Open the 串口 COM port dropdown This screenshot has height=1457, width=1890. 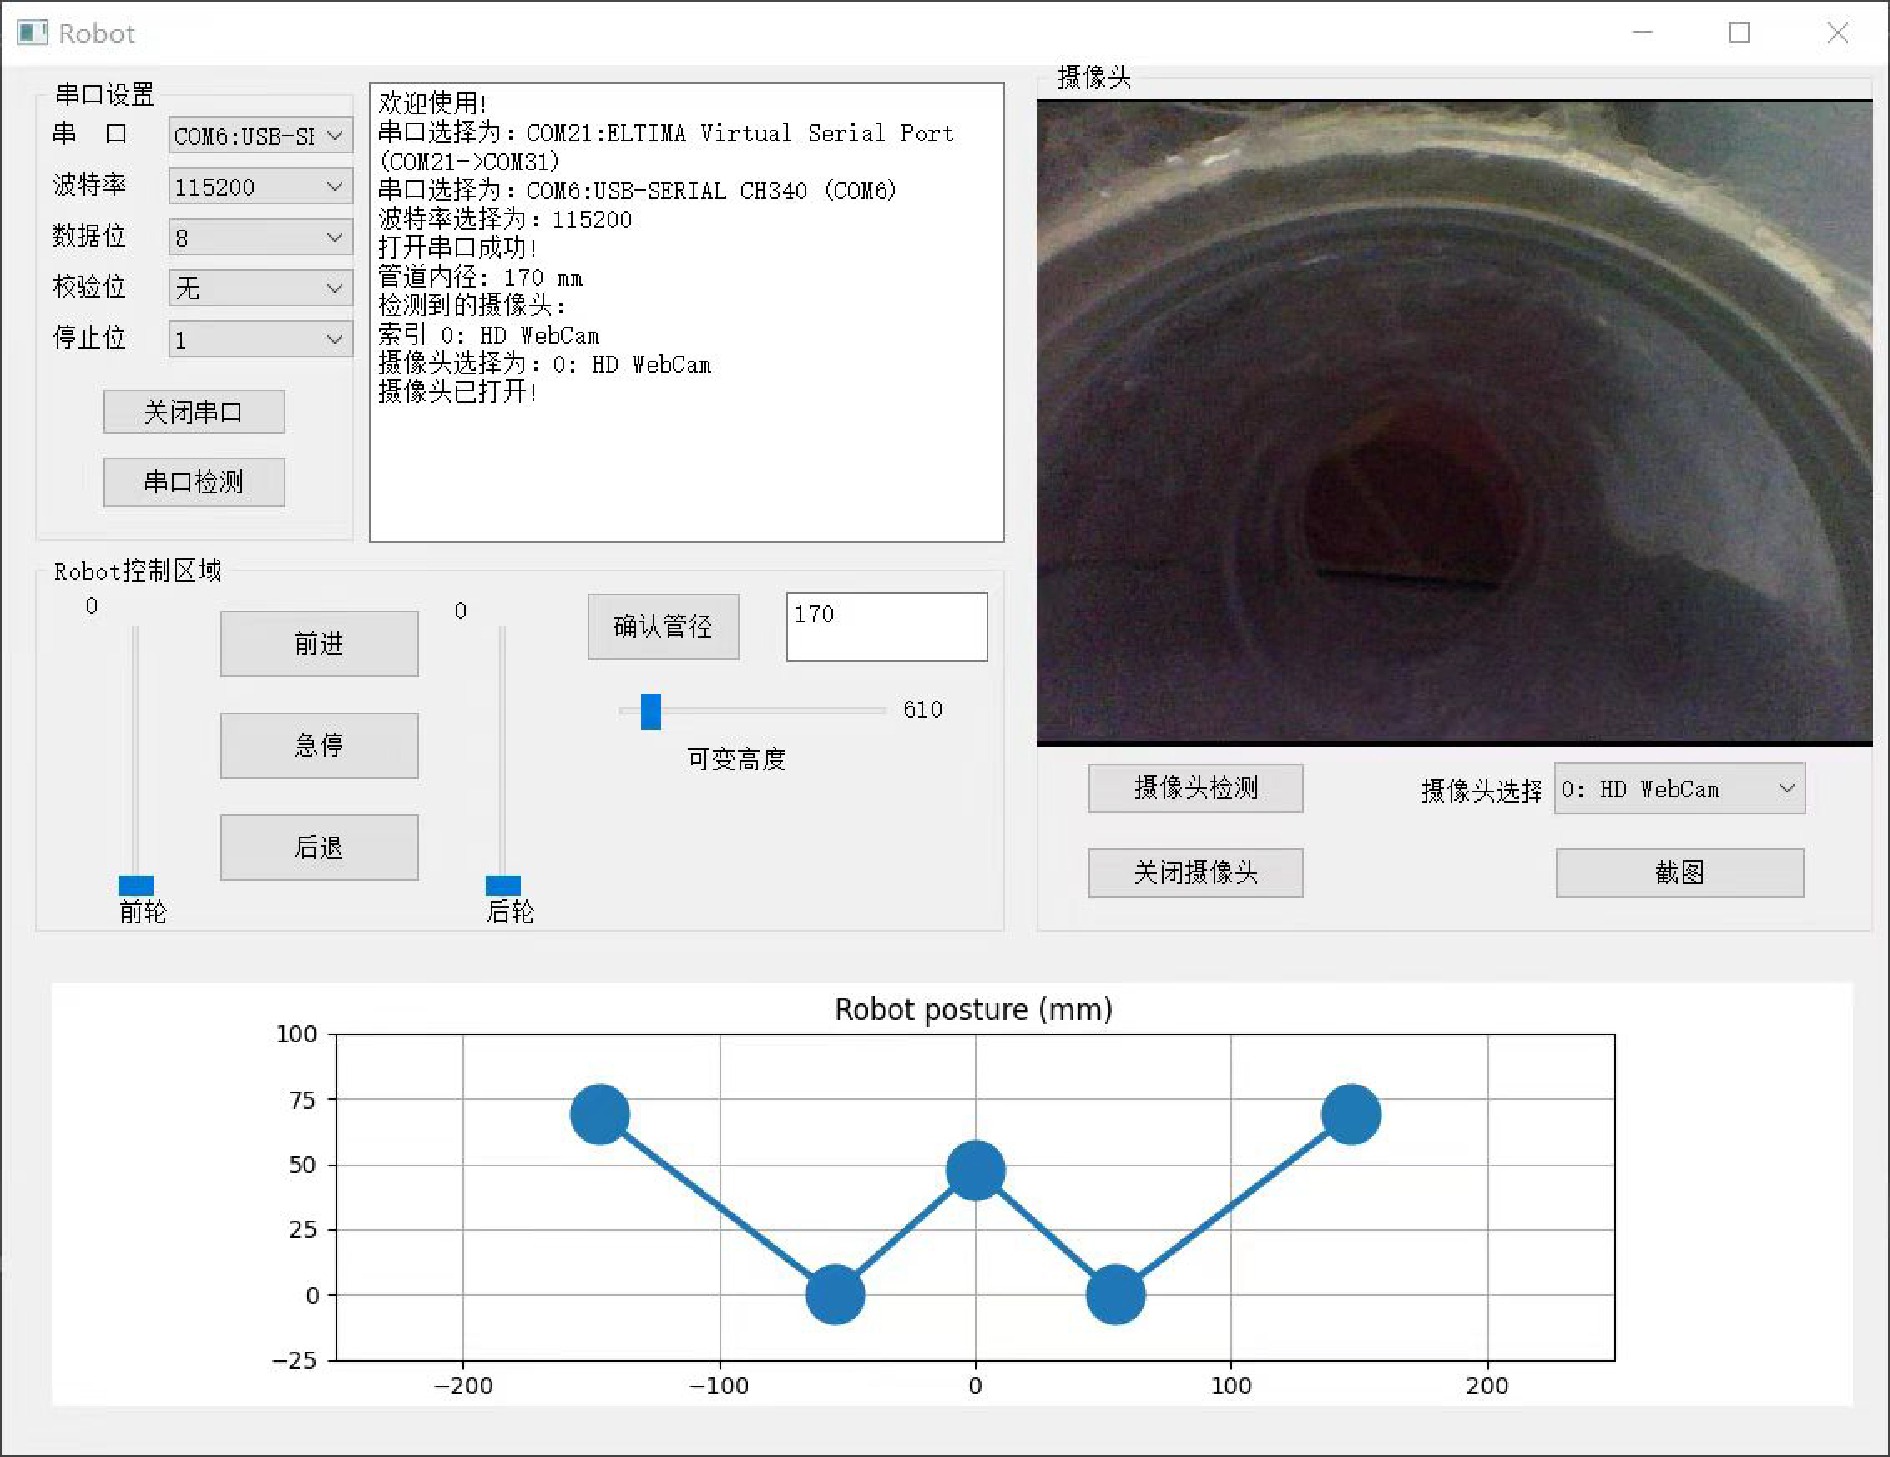(260, 136)
